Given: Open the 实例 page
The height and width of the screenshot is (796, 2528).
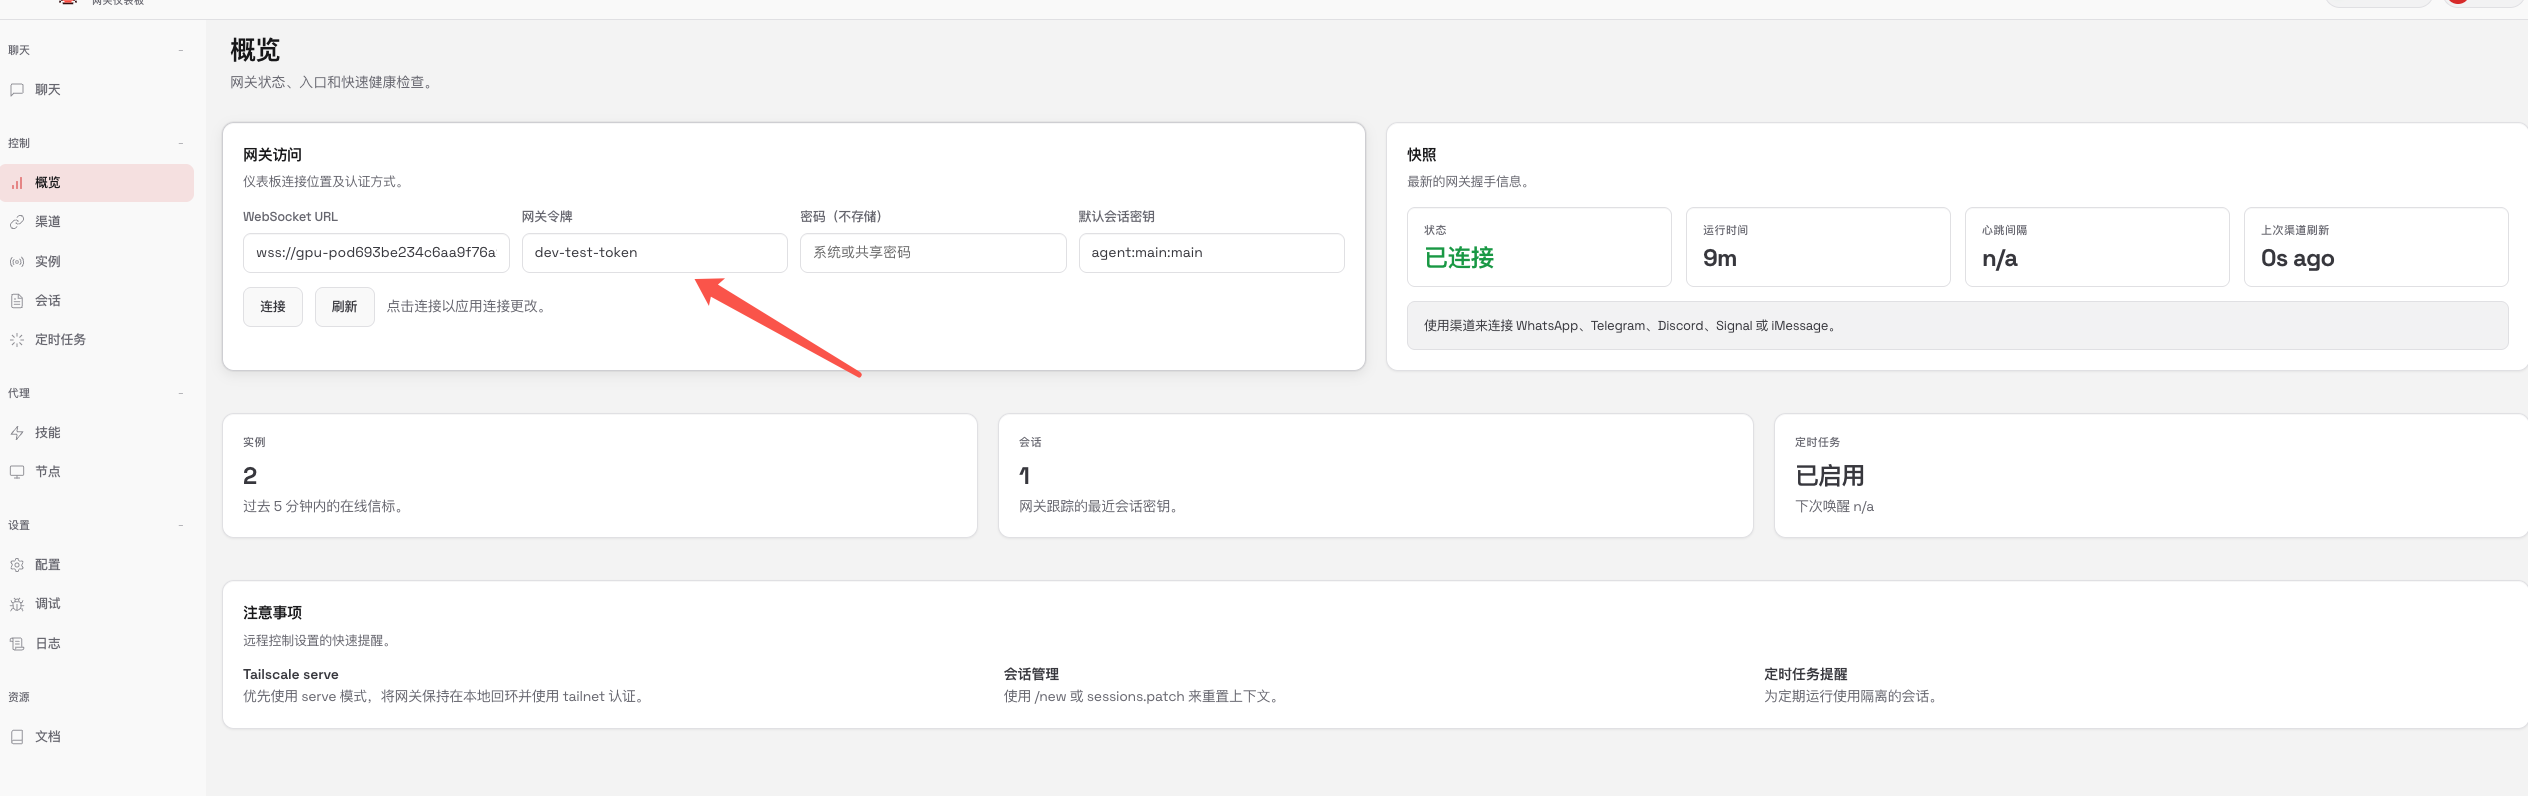Looking at the screenshot, I should [97, 262].
